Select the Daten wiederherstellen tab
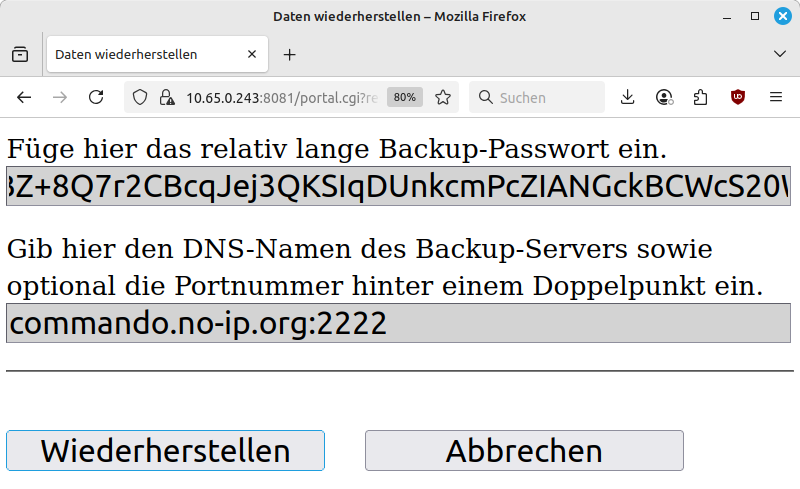Viewport: 800px width, 489px height. coord(140,55)
